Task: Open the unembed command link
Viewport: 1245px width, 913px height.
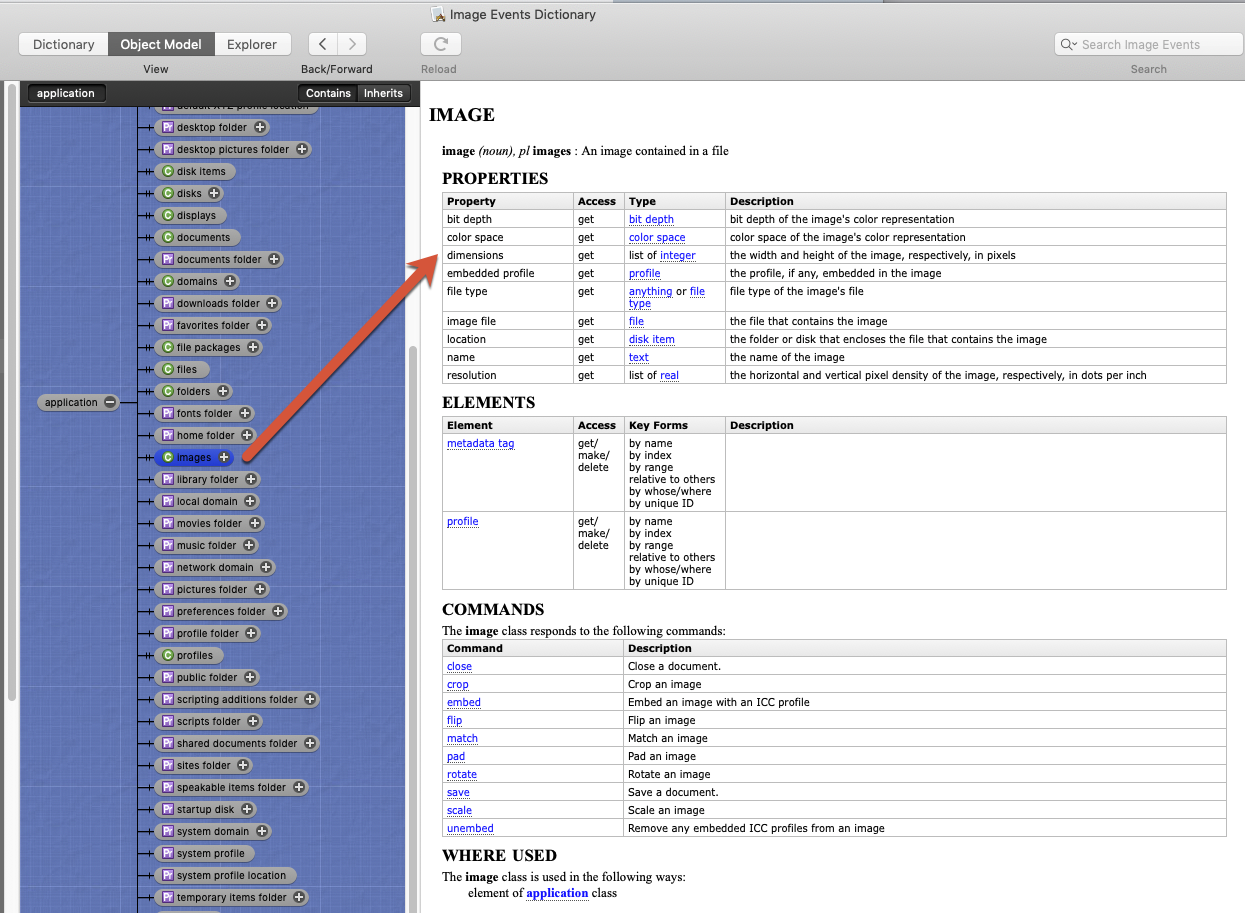Action: 470,828
